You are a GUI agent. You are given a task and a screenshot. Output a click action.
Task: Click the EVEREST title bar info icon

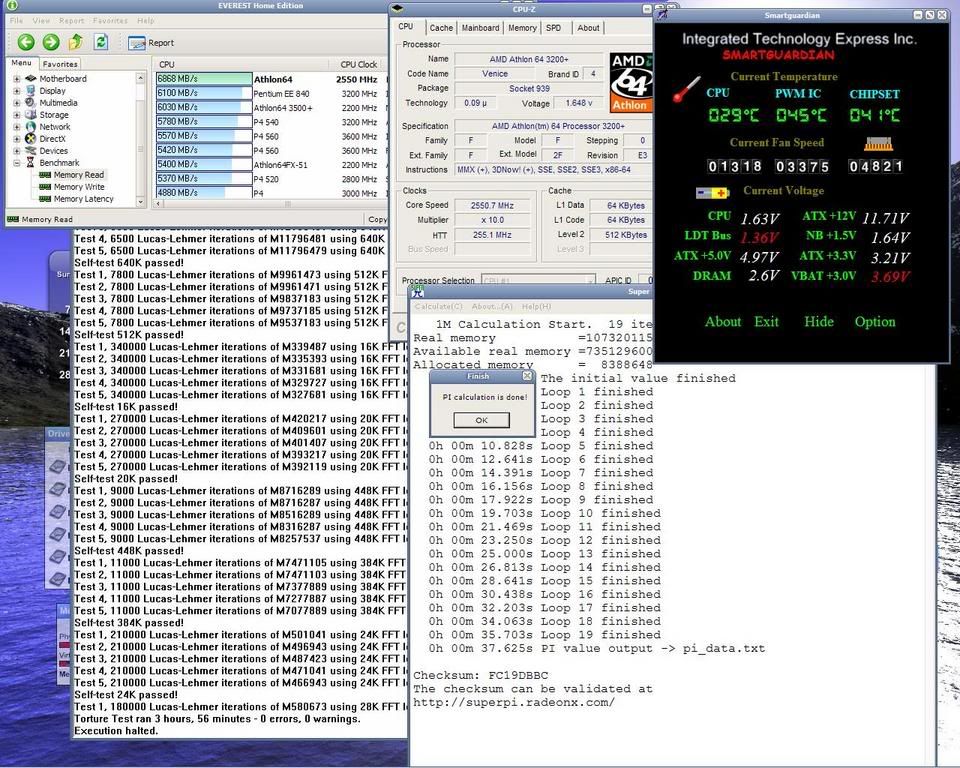(x=11, y=6)
